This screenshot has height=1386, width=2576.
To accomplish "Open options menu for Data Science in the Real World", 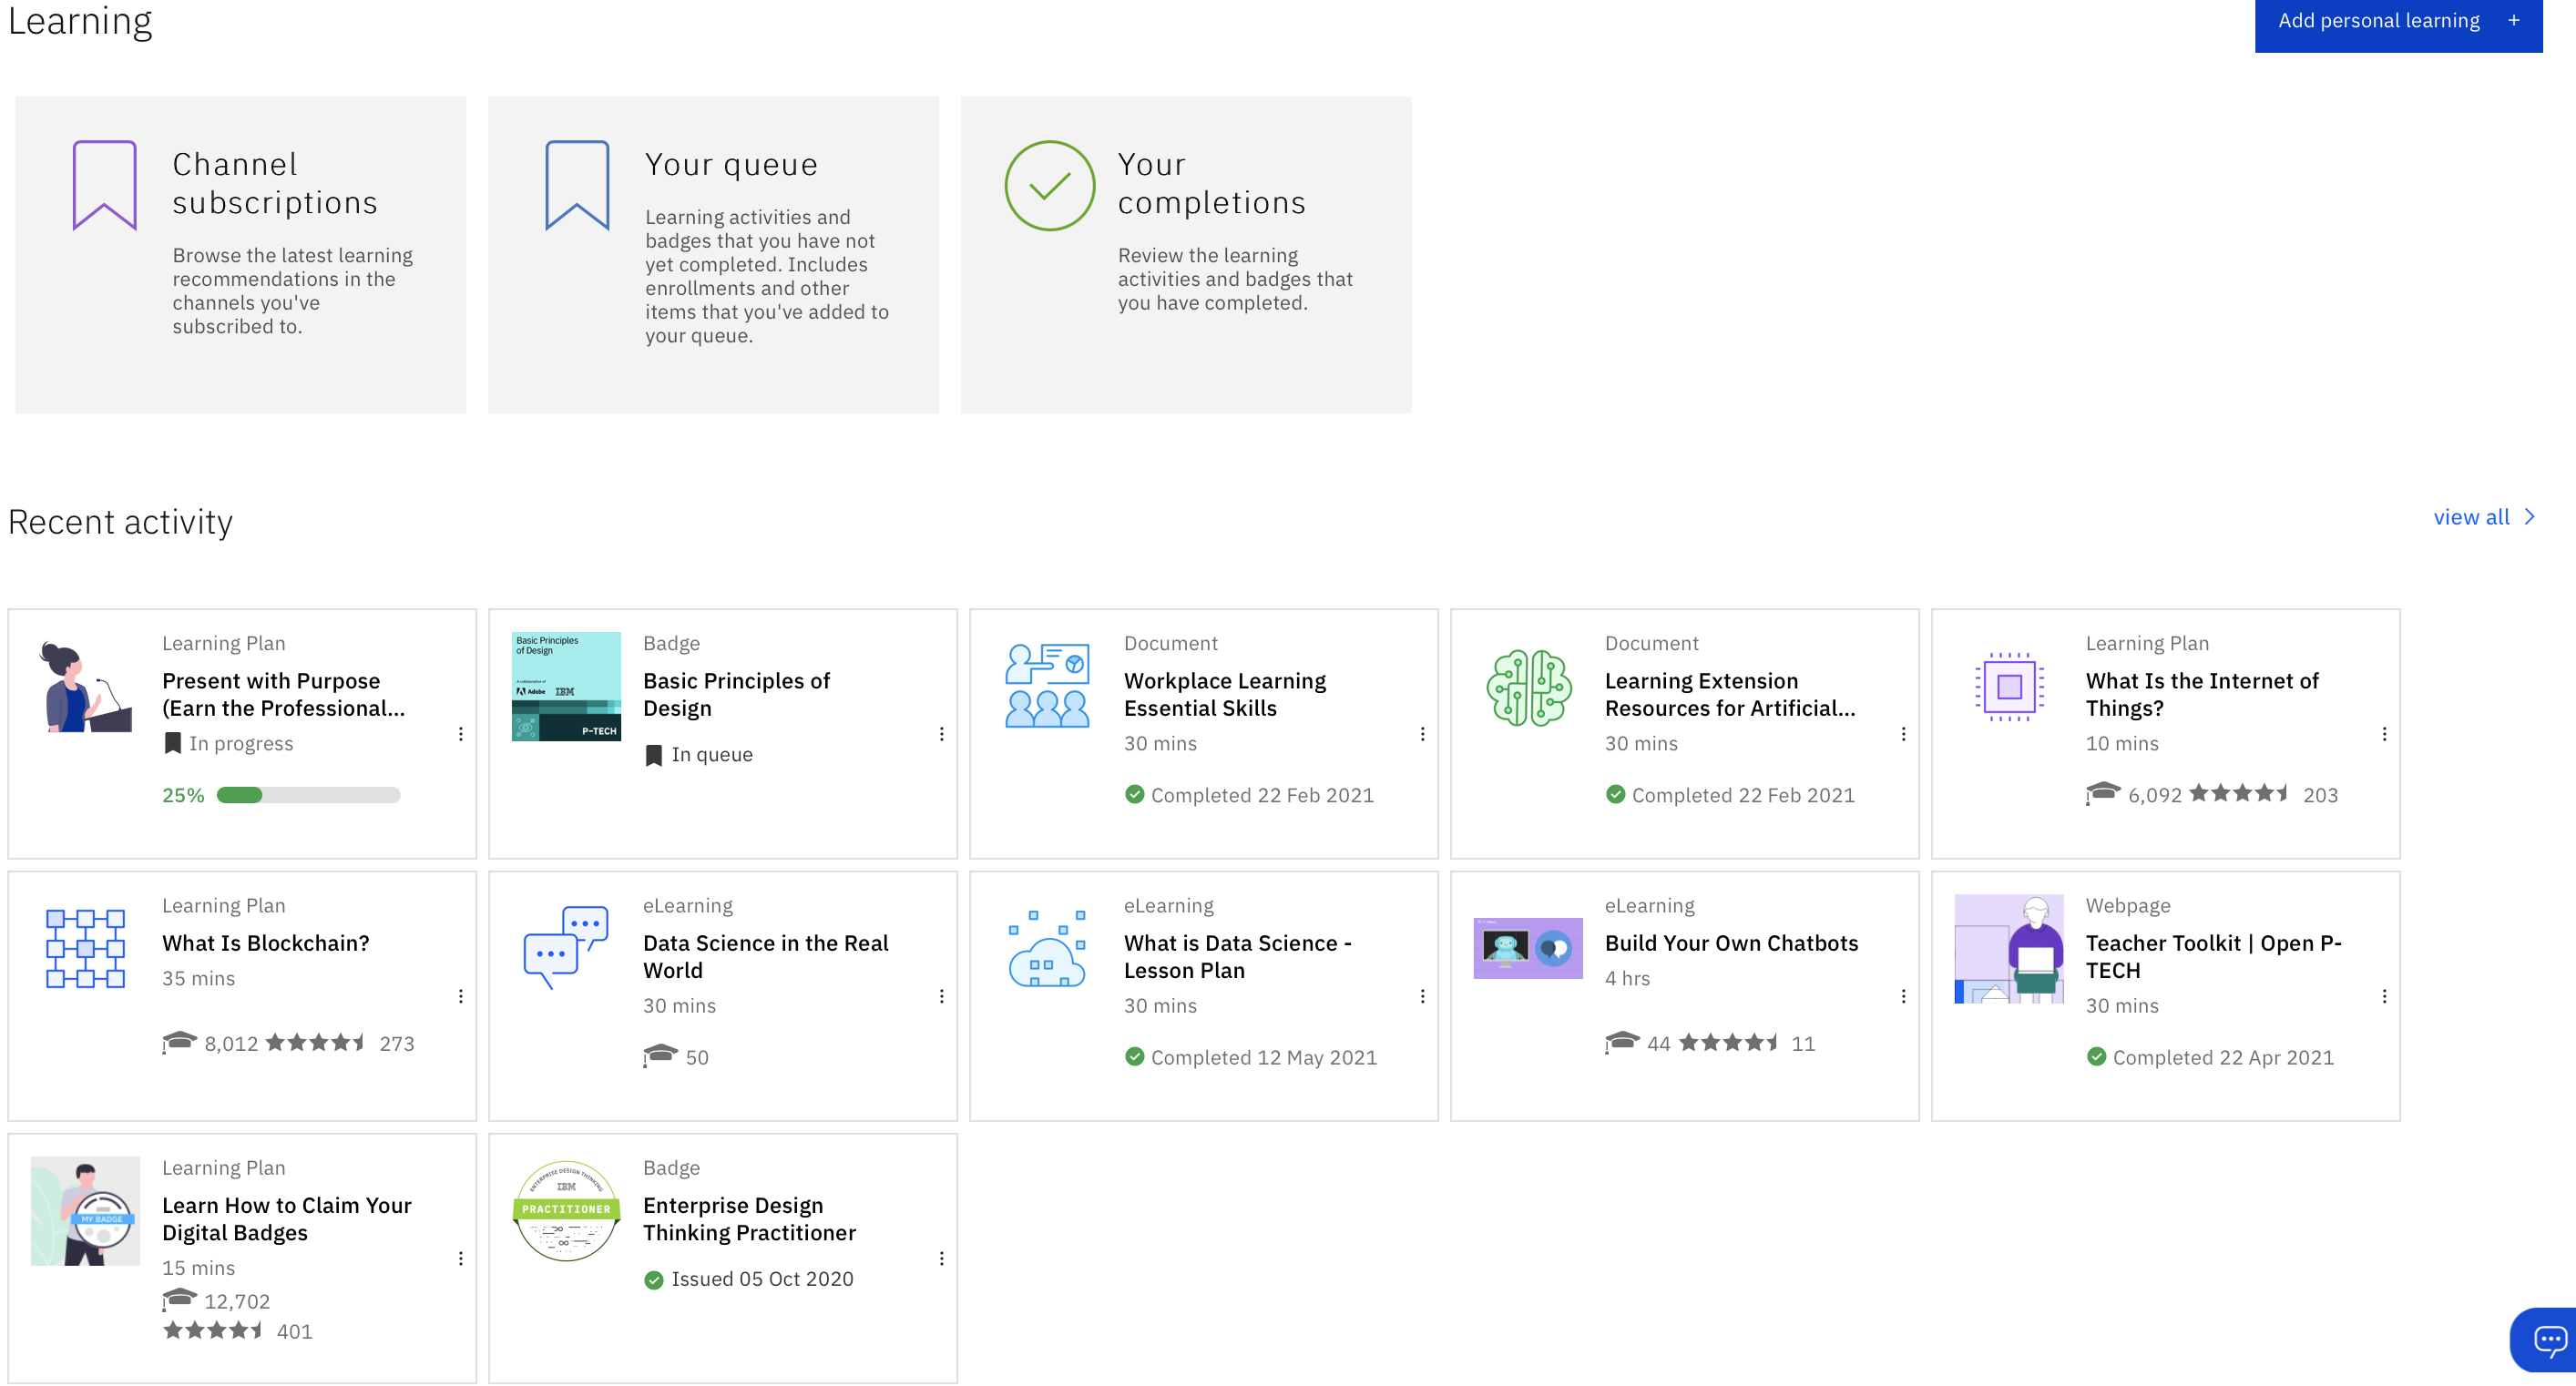I will point(941,995).
